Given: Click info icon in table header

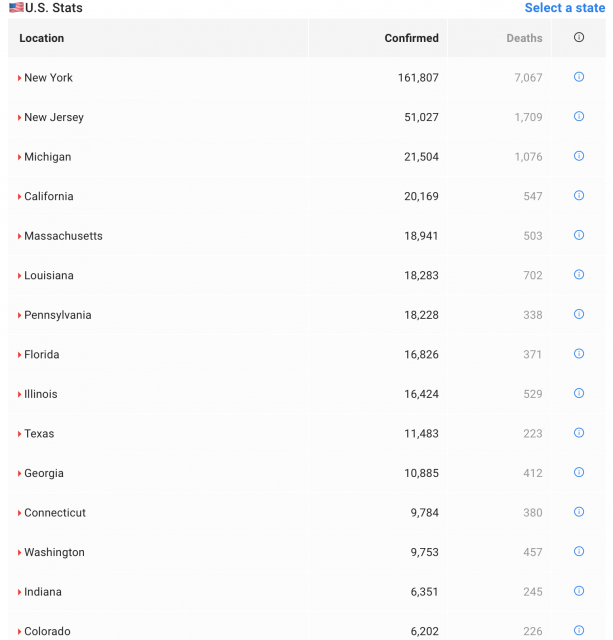Looking at the screenshot, I should pos(579,38).
